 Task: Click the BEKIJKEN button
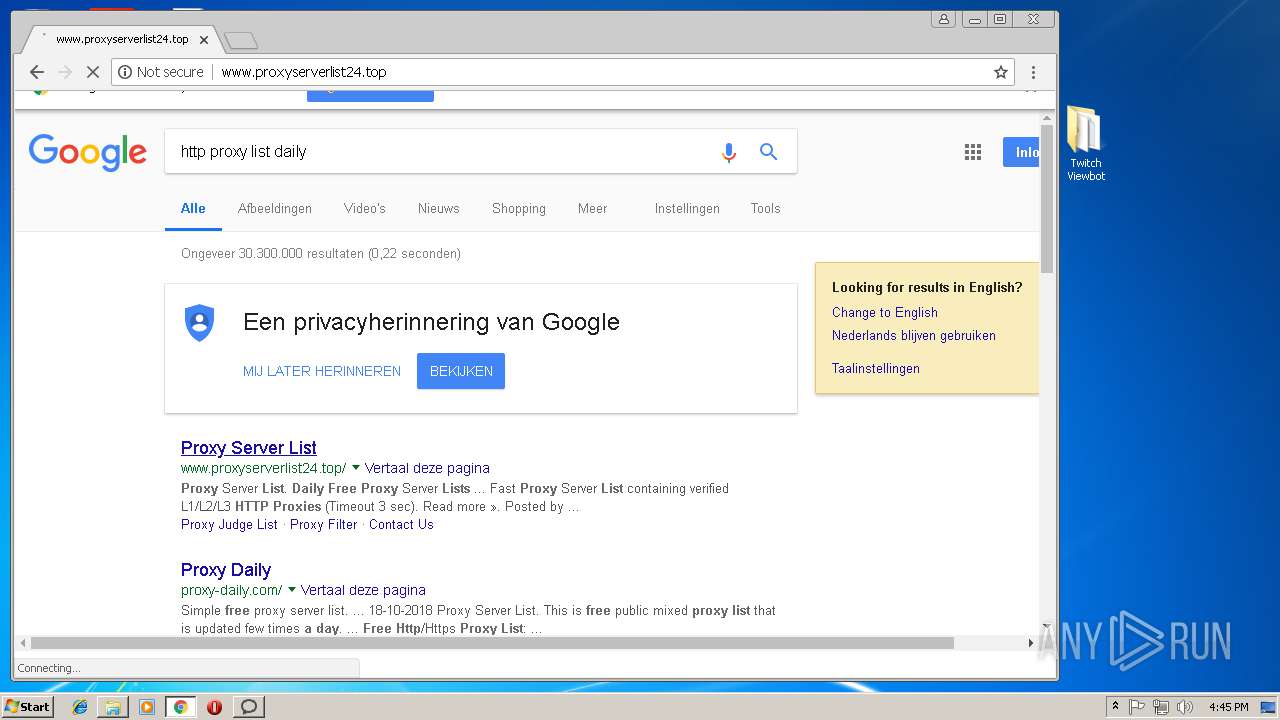[461, 371]
